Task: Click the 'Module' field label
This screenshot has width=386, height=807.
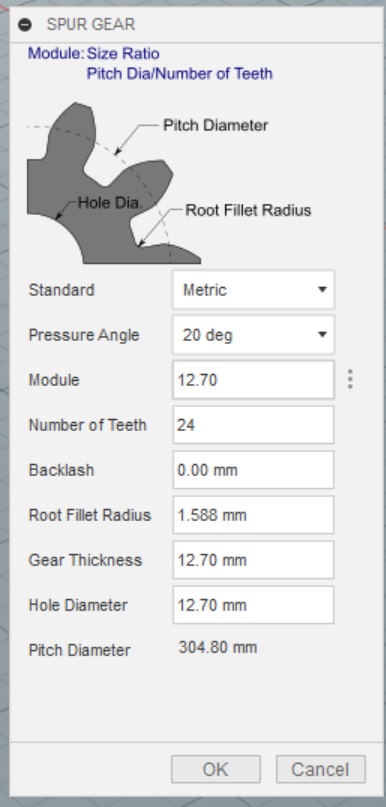Action: pos(54,380)
